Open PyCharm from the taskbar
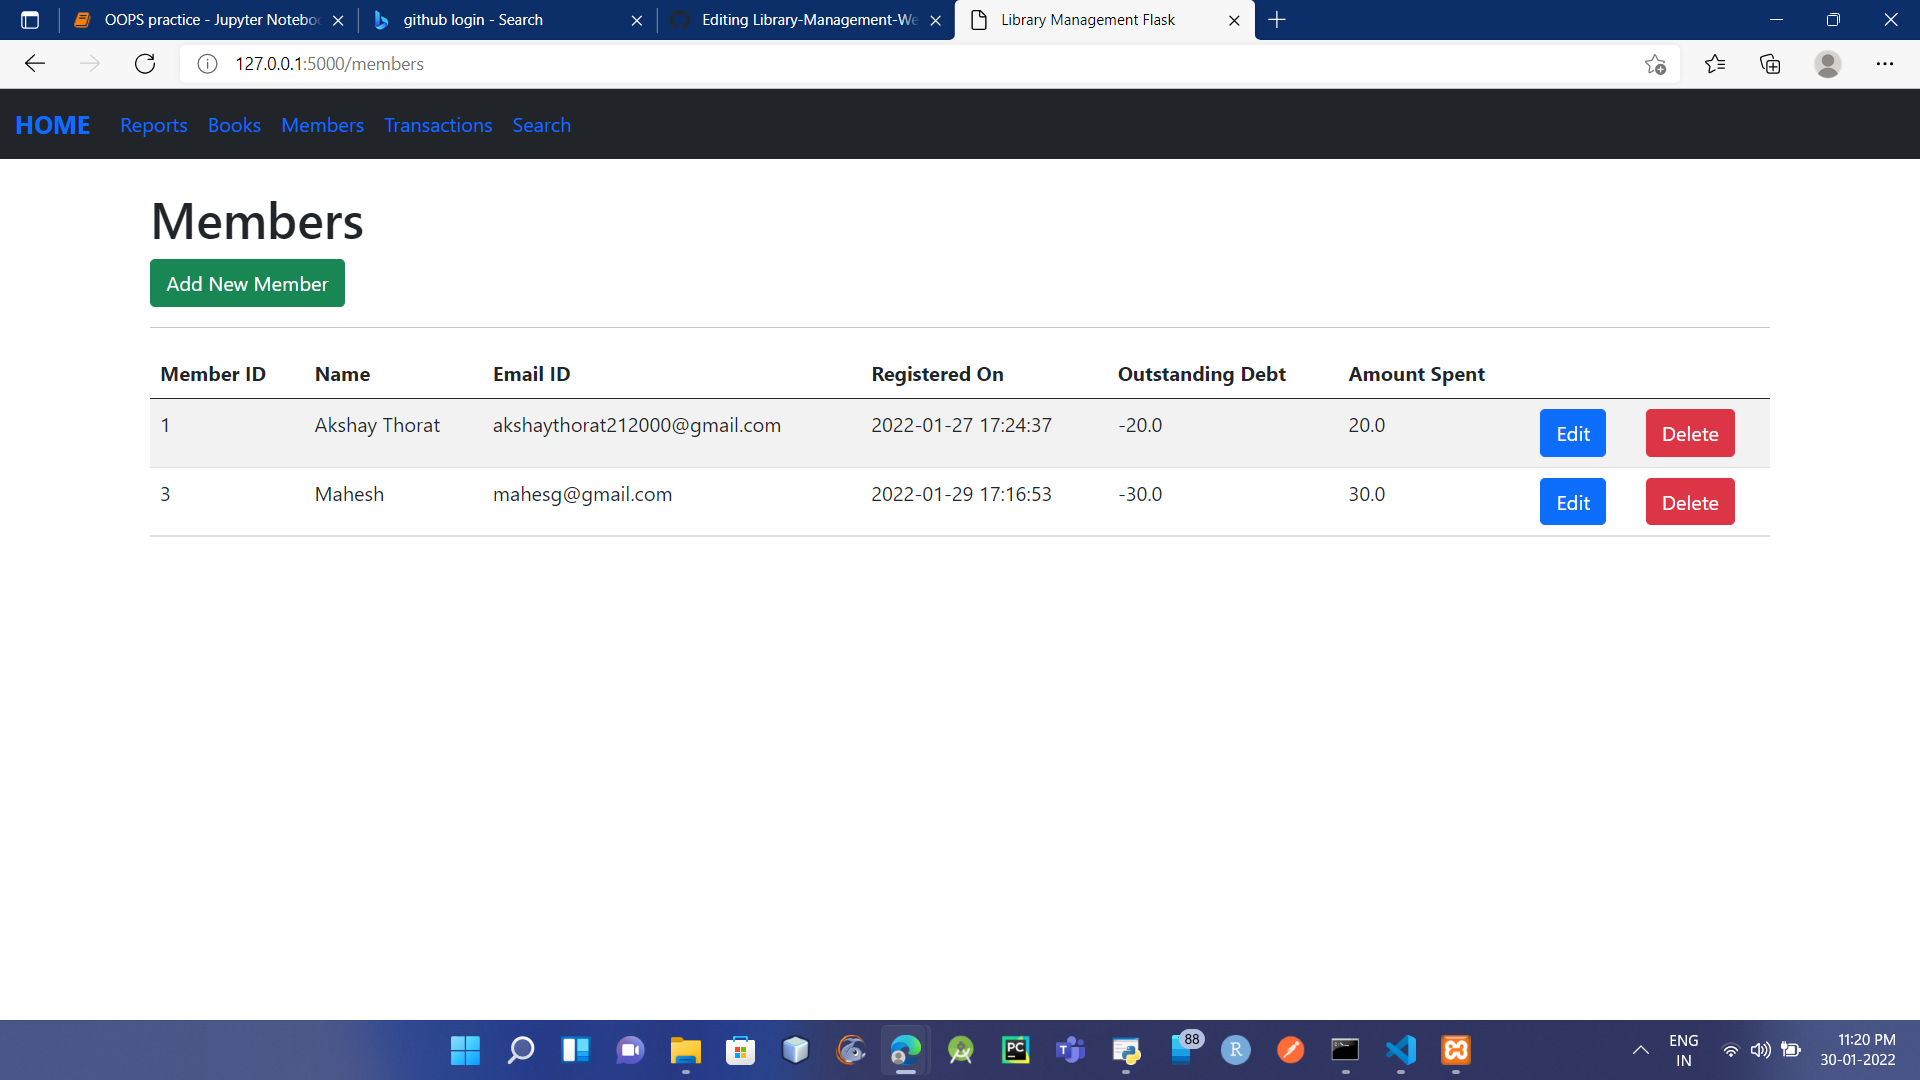Viewport: 1920px width, 1080px height. point(1016,1050)
